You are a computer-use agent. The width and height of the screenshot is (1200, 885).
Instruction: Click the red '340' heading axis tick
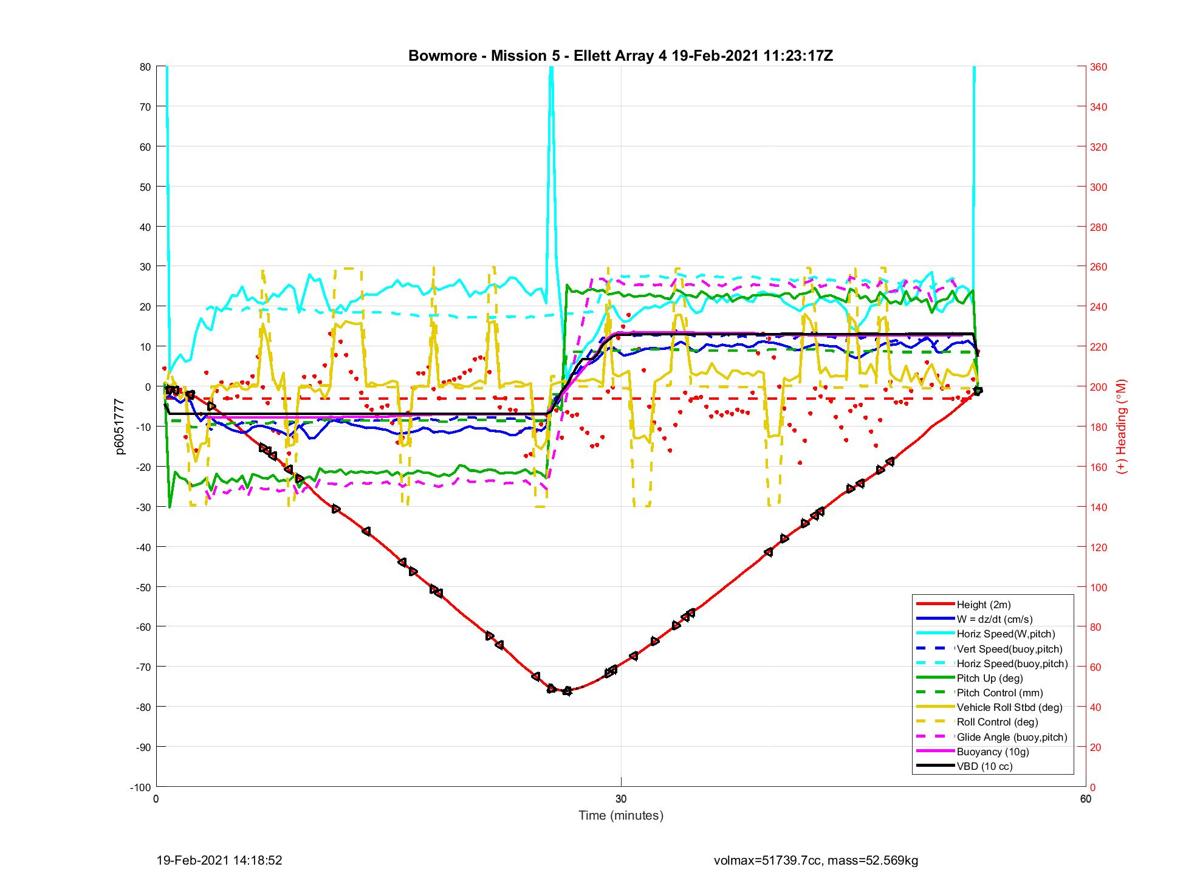[x=1100, y=107]
